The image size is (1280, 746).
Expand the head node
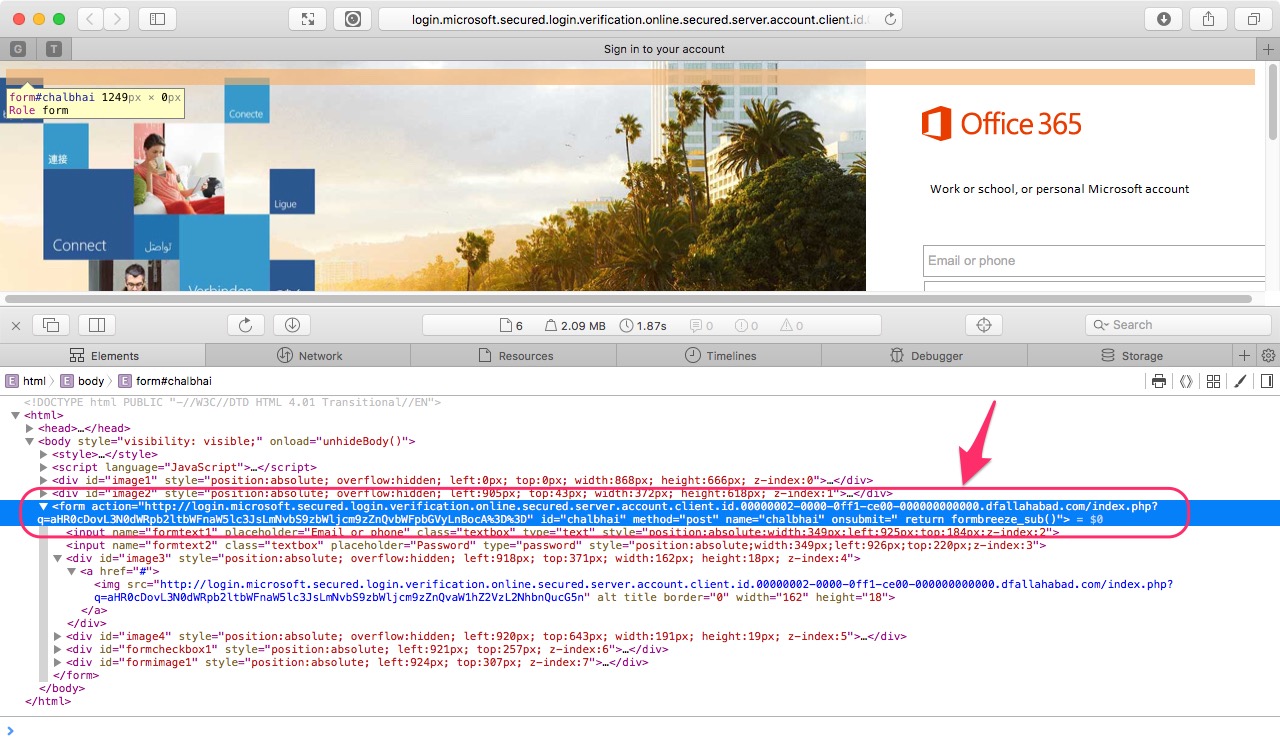coord(30,428)
